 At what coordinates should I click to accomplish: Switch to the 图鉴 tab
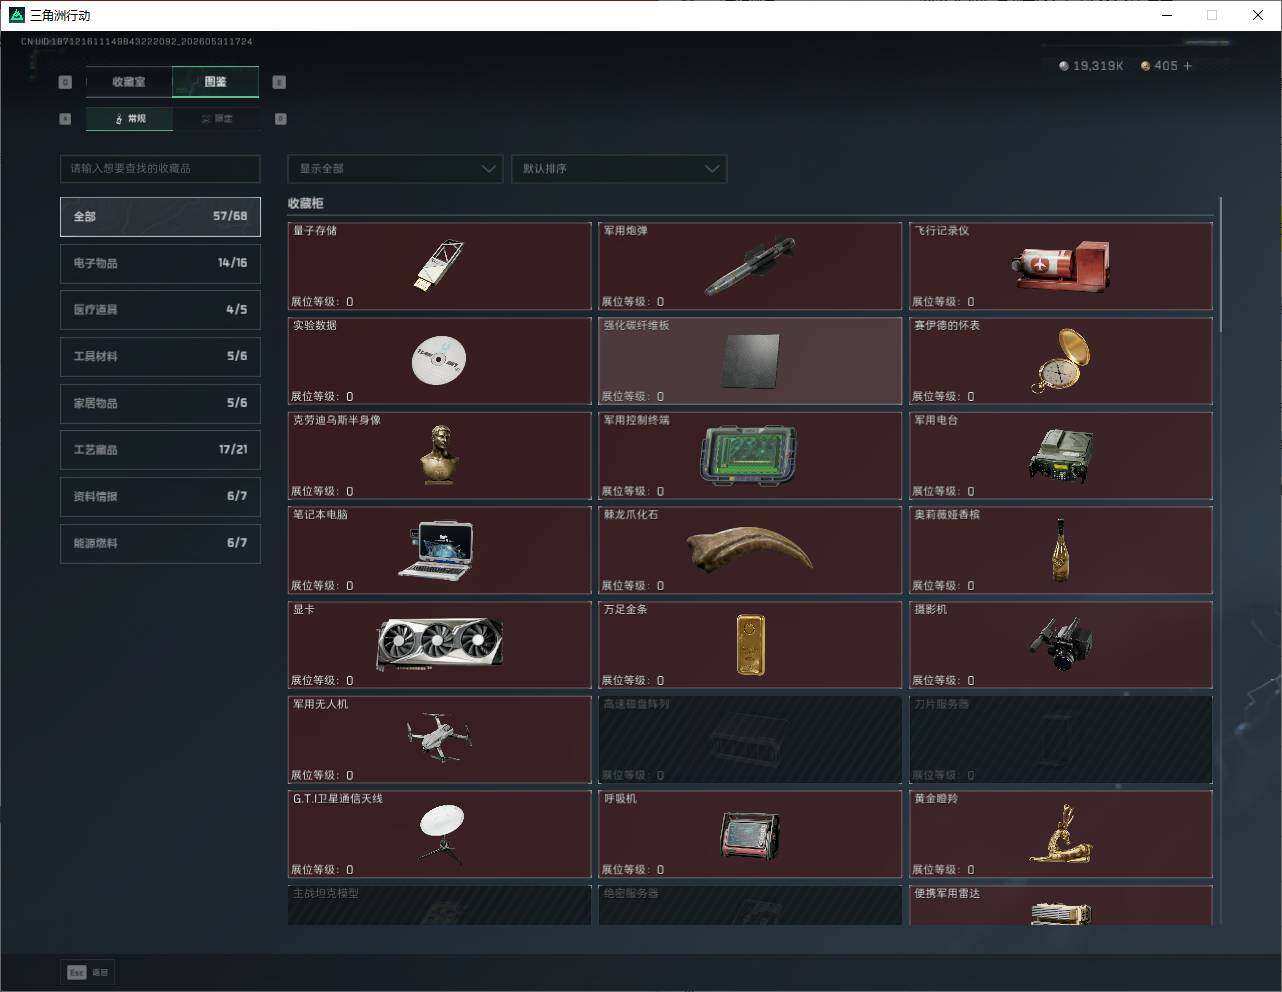pyautogui.click(x=216, y=82)
